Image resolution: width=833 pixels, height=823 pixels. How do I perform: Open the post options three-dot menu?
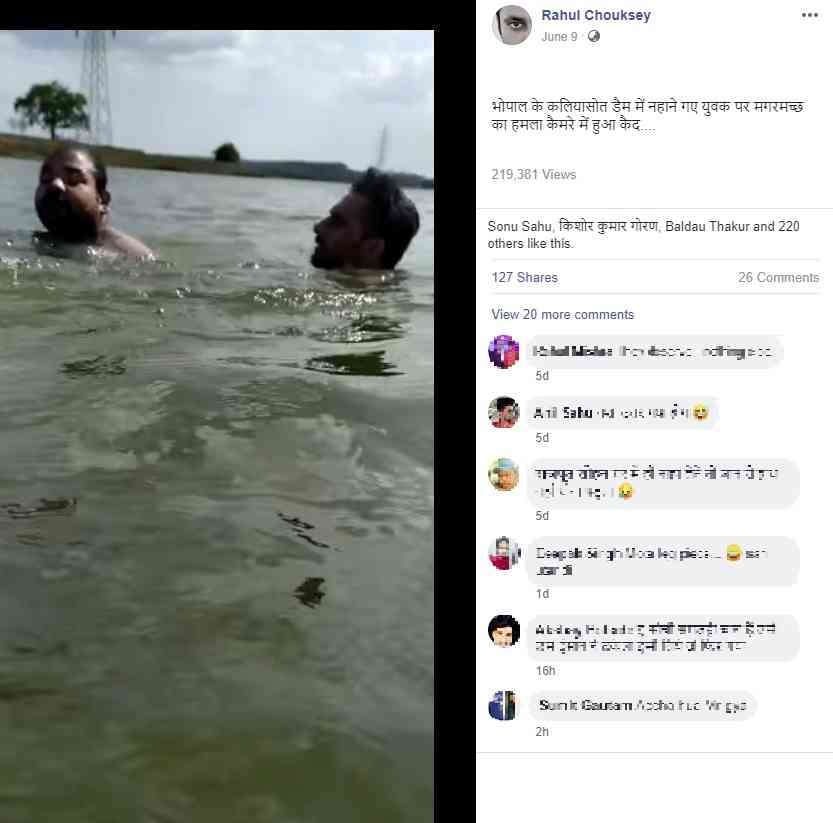[810, 15]
